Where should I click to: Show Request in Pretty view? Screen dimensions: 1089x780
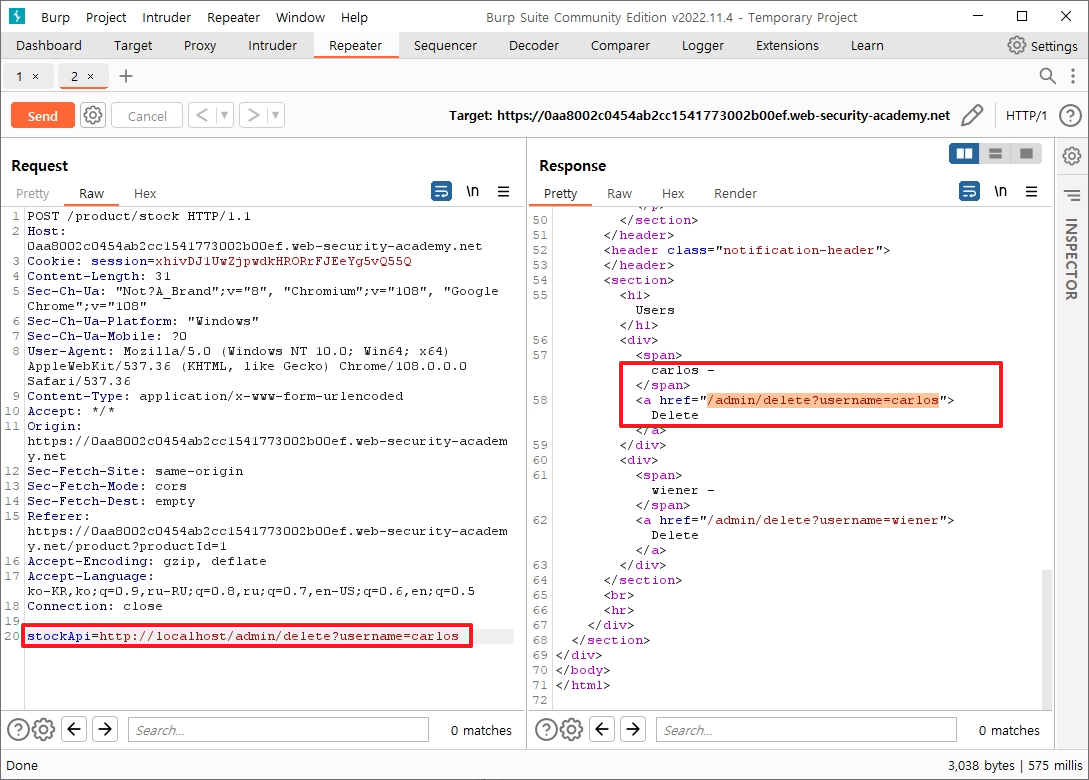32,194
